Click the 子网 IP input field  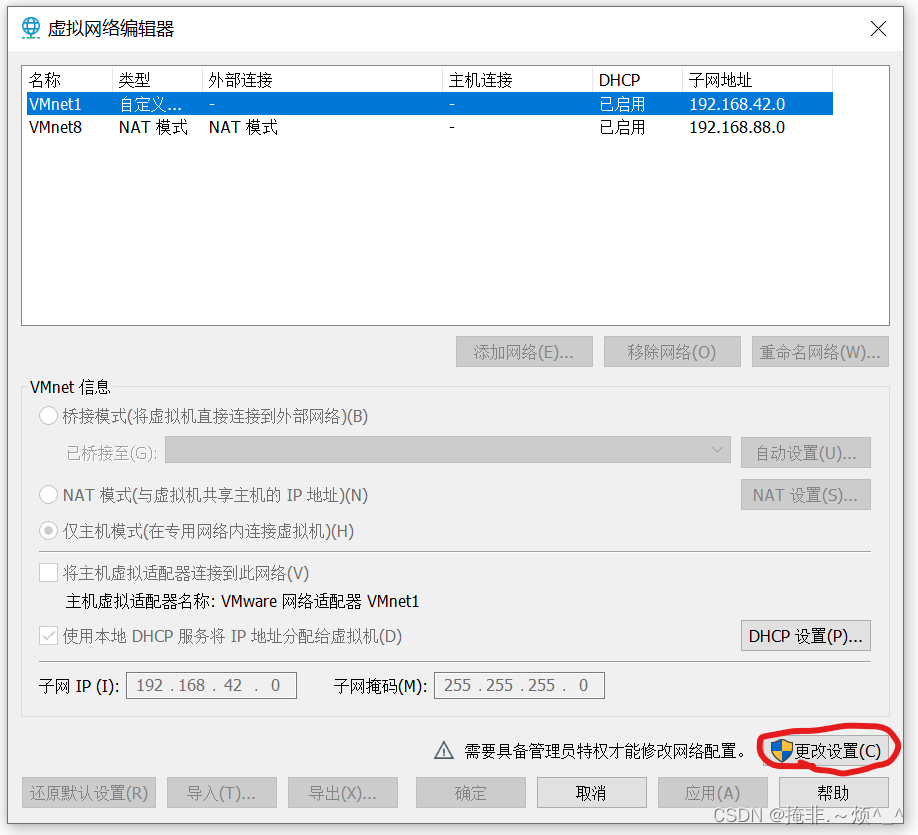[x=211, y=685]
